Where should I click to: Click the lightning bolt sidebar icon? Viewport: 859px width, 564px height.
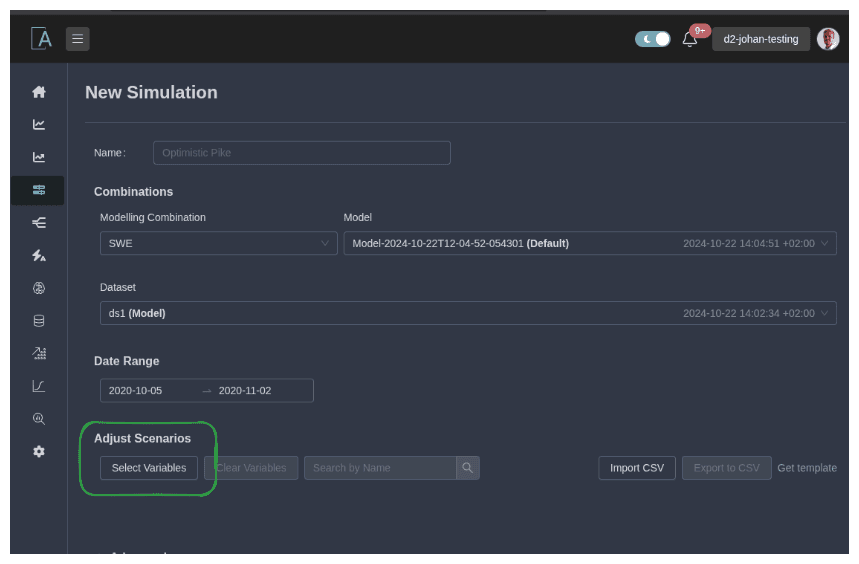(39, 256)
